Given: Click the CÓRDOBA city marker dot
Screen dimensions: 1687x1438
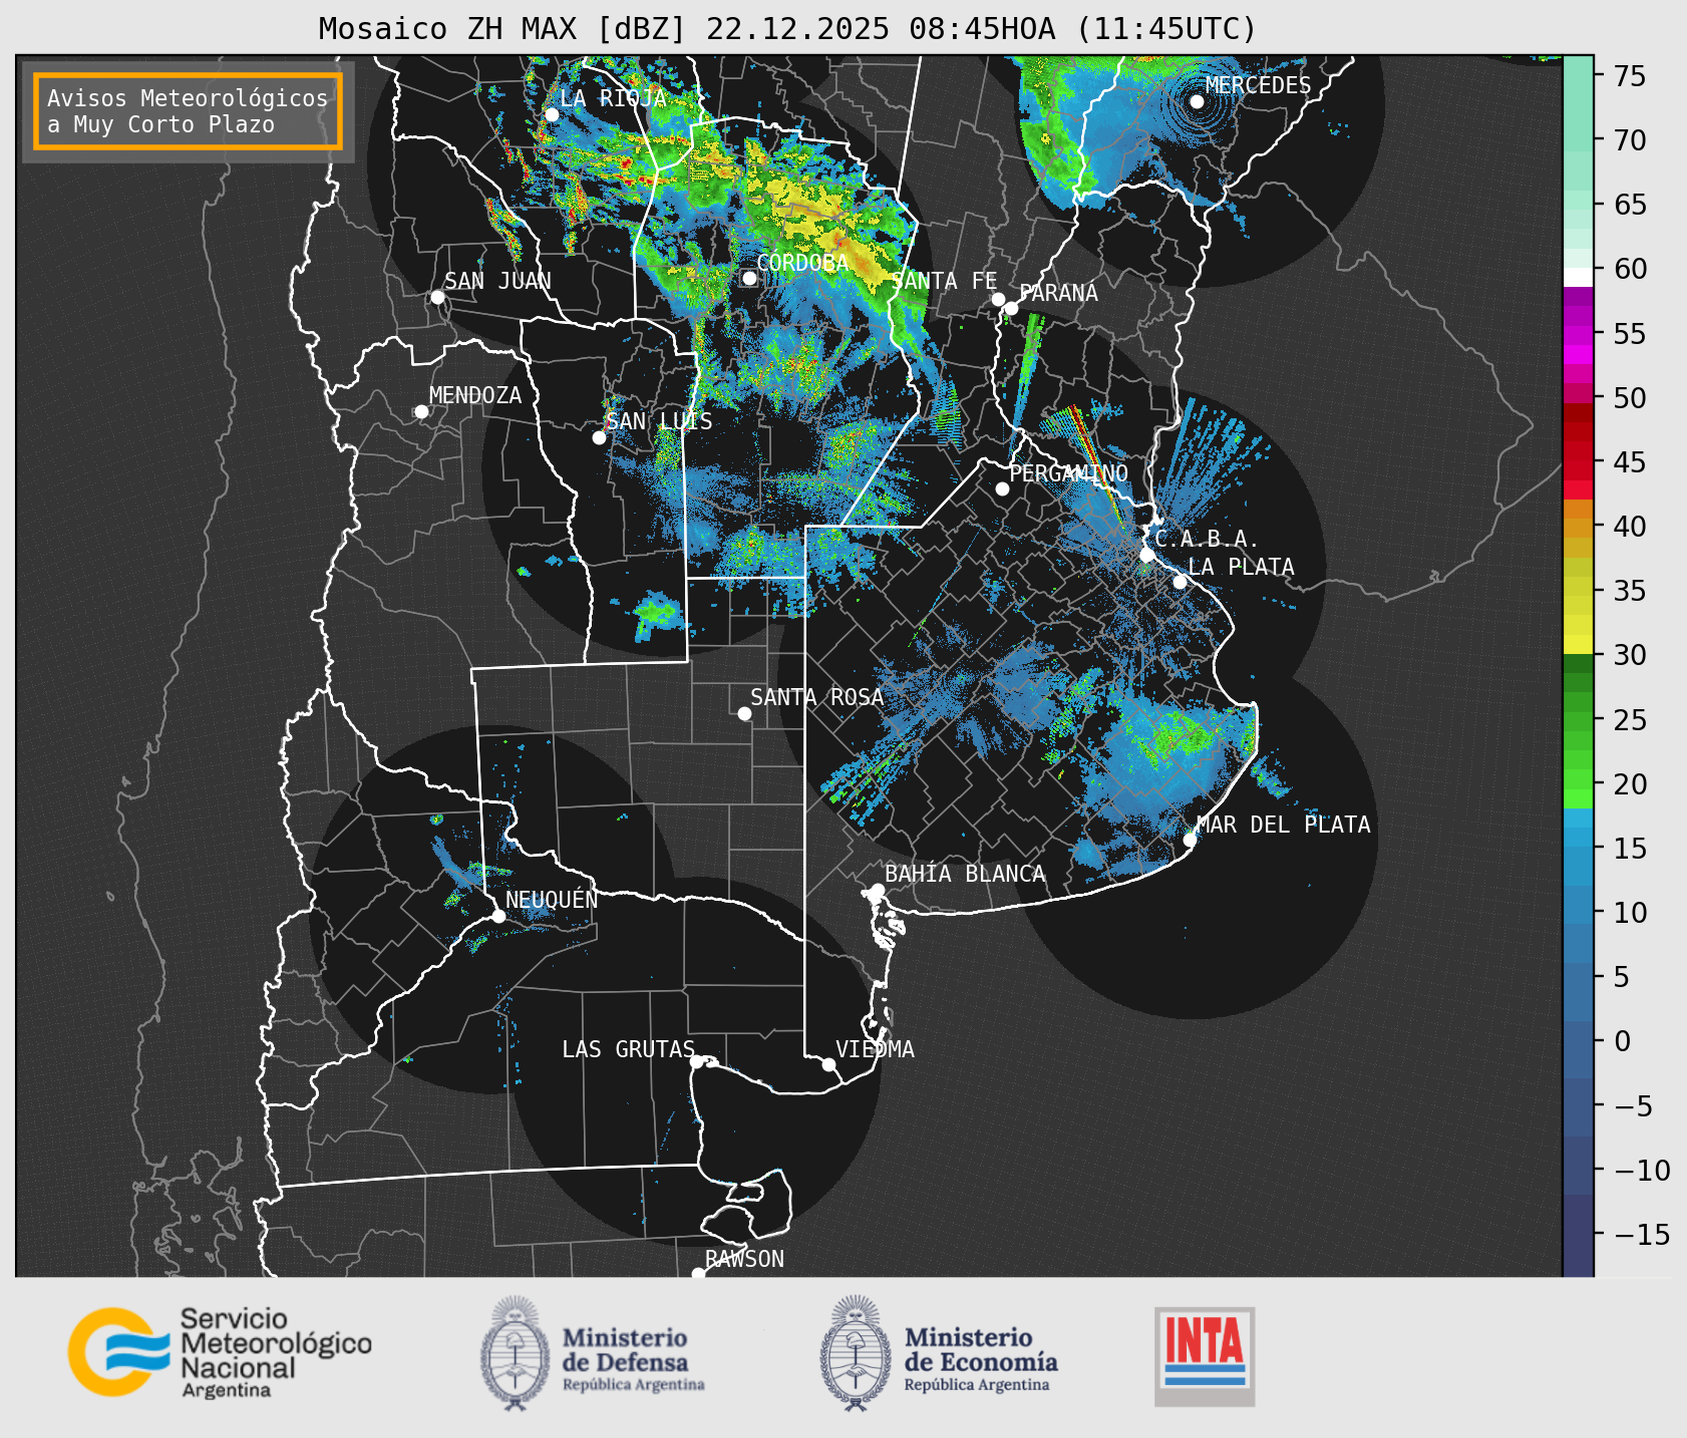Looking at the screenshot, I should pos(750,278).
